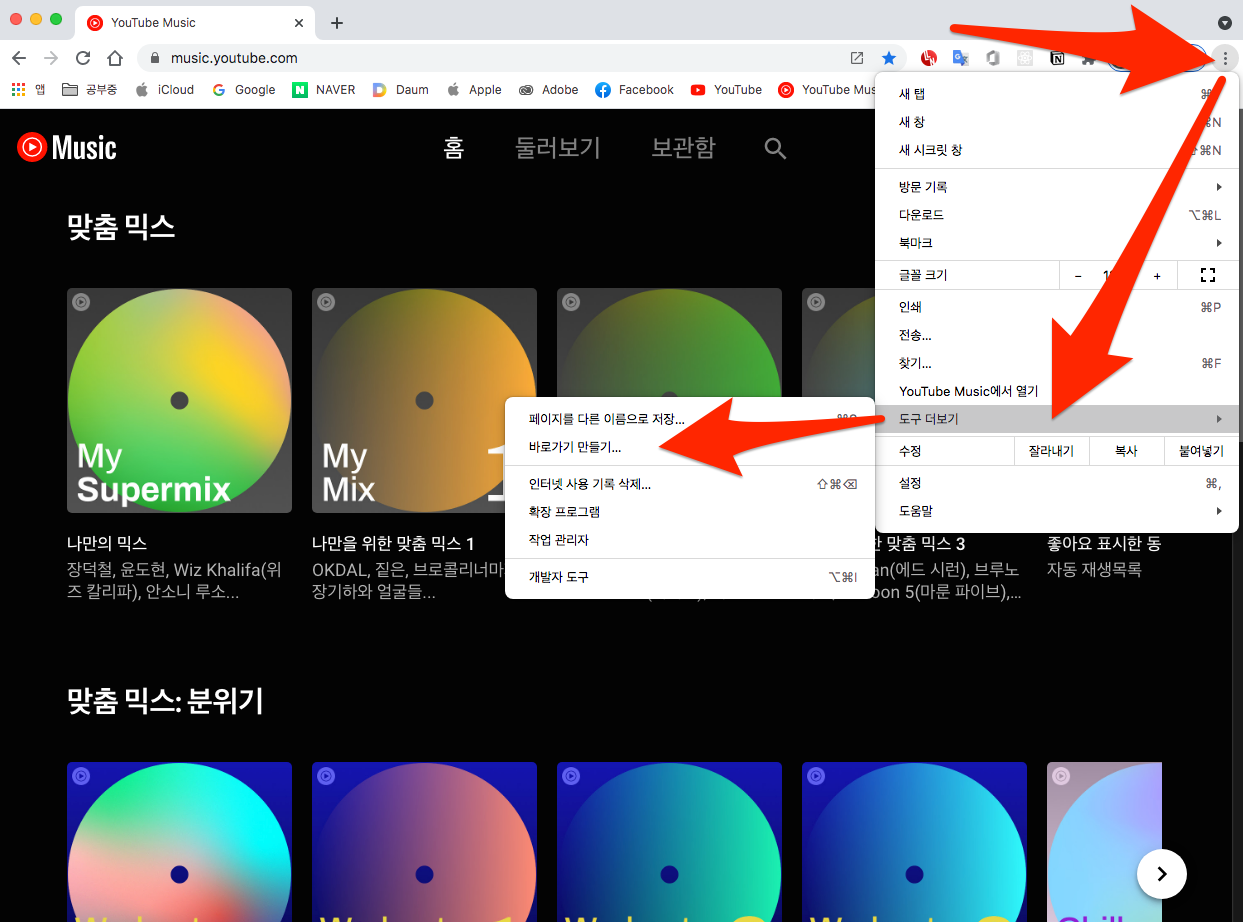Open the Facebook bookmark
1243x922 pixels.
[x=635, y=89]
